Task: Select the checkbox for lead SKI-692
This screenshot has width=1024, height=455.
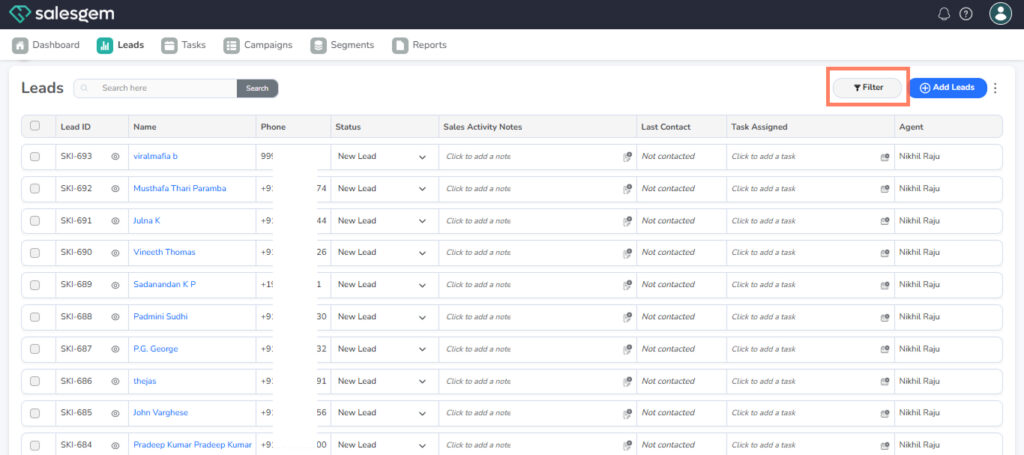Action: coord(35,189)
